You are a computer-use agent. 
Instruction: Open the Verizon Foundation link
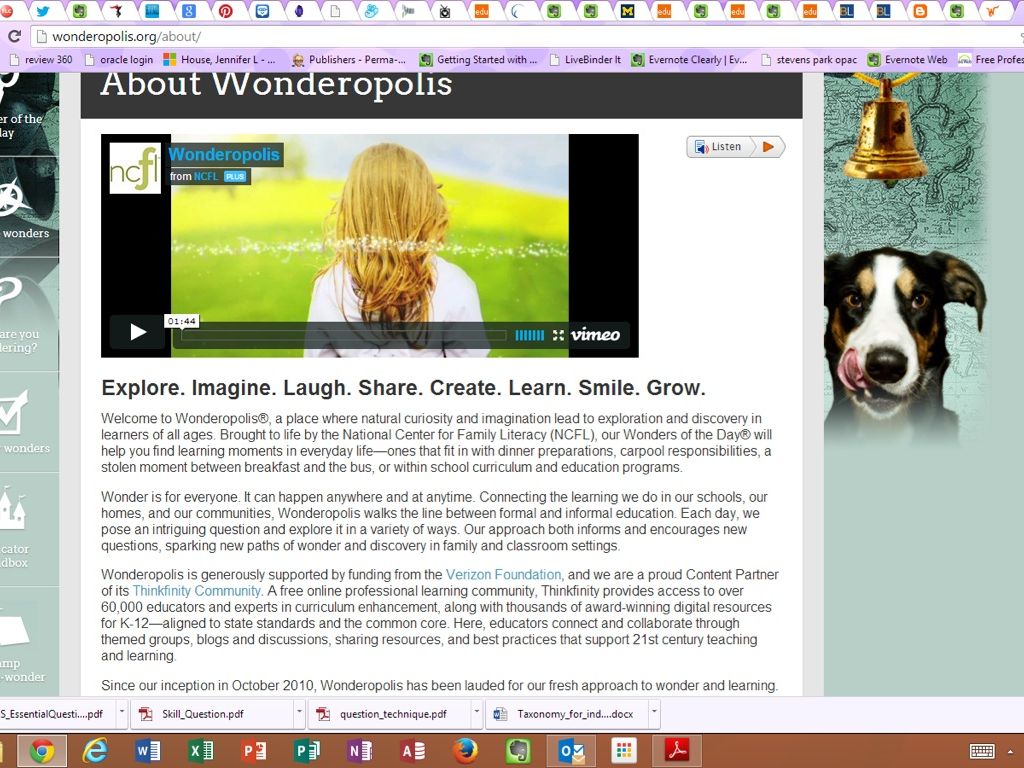(x=503, y=575)
